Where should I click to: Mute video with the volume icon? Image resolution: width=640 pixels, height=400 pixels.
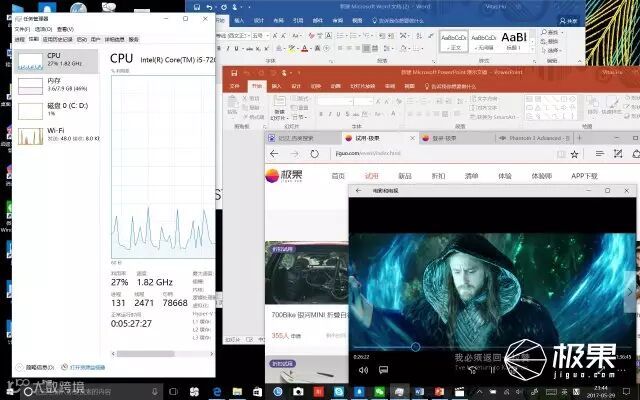tap(363, 370)
